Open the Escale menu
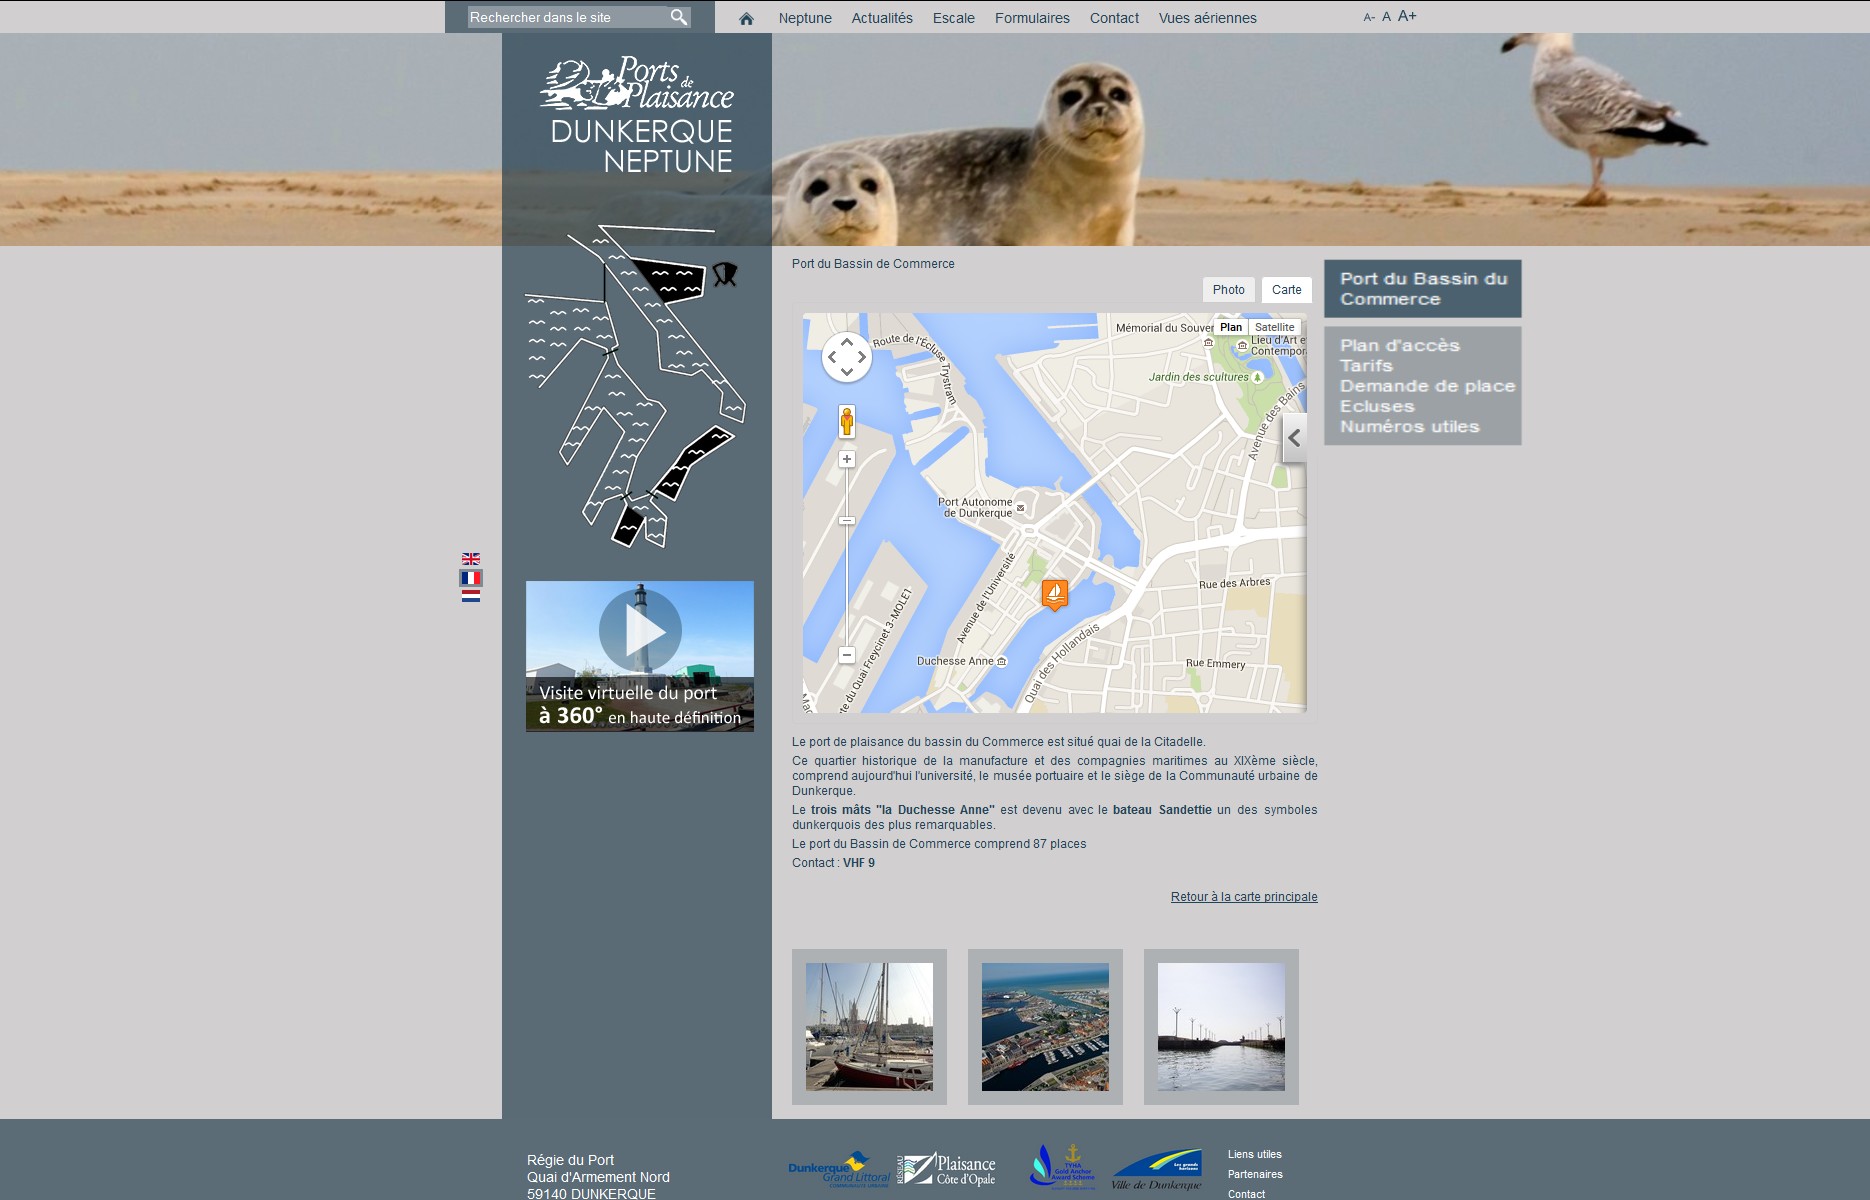Image resolution: width=1870 pixels, height=1200 pixels. click(953, 18)
